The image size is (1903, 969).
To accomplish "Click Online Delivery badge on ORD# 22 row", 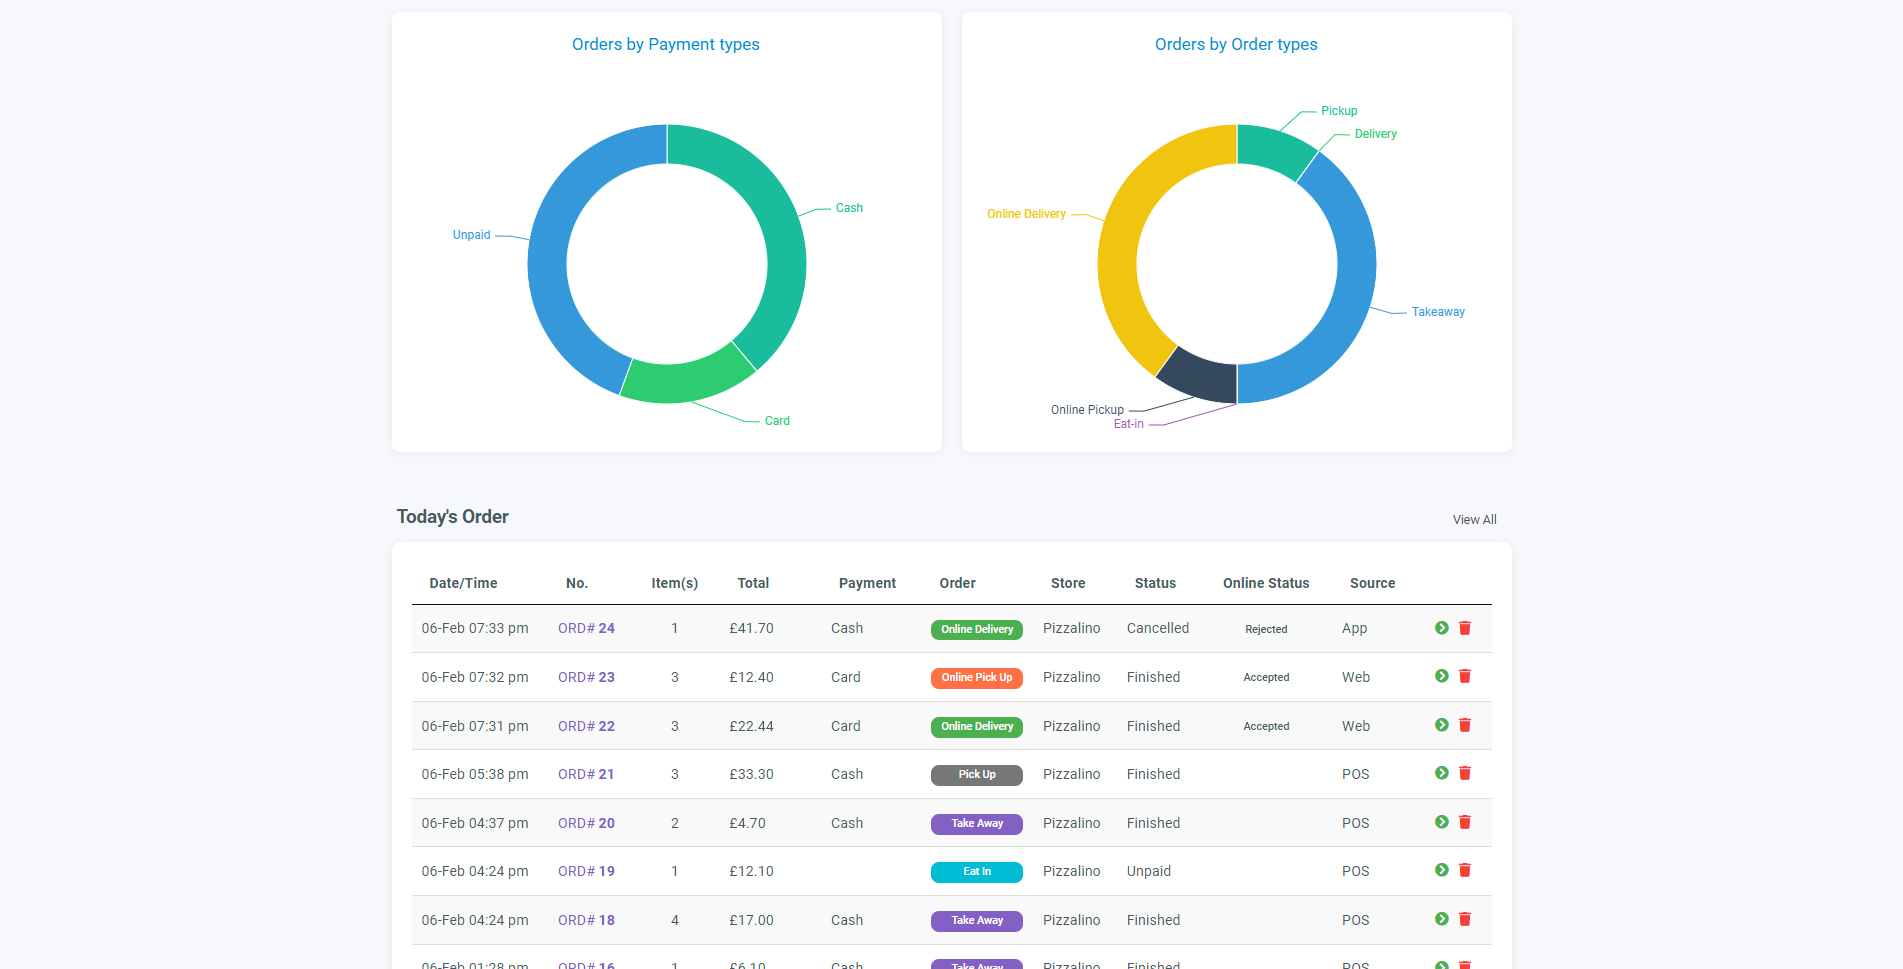I will pos(977,726).
